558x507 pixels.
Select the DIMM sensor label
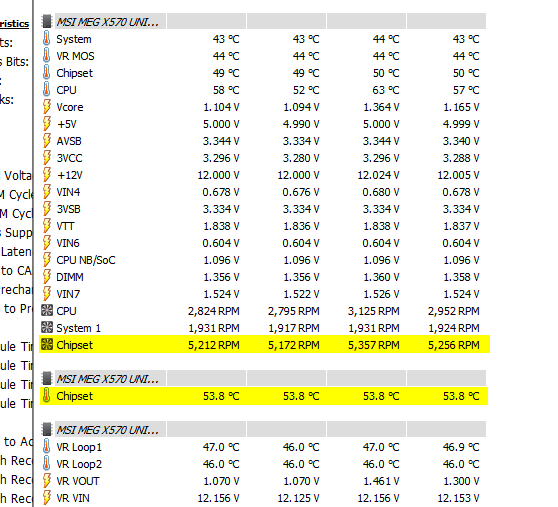(x=70, y=277)
